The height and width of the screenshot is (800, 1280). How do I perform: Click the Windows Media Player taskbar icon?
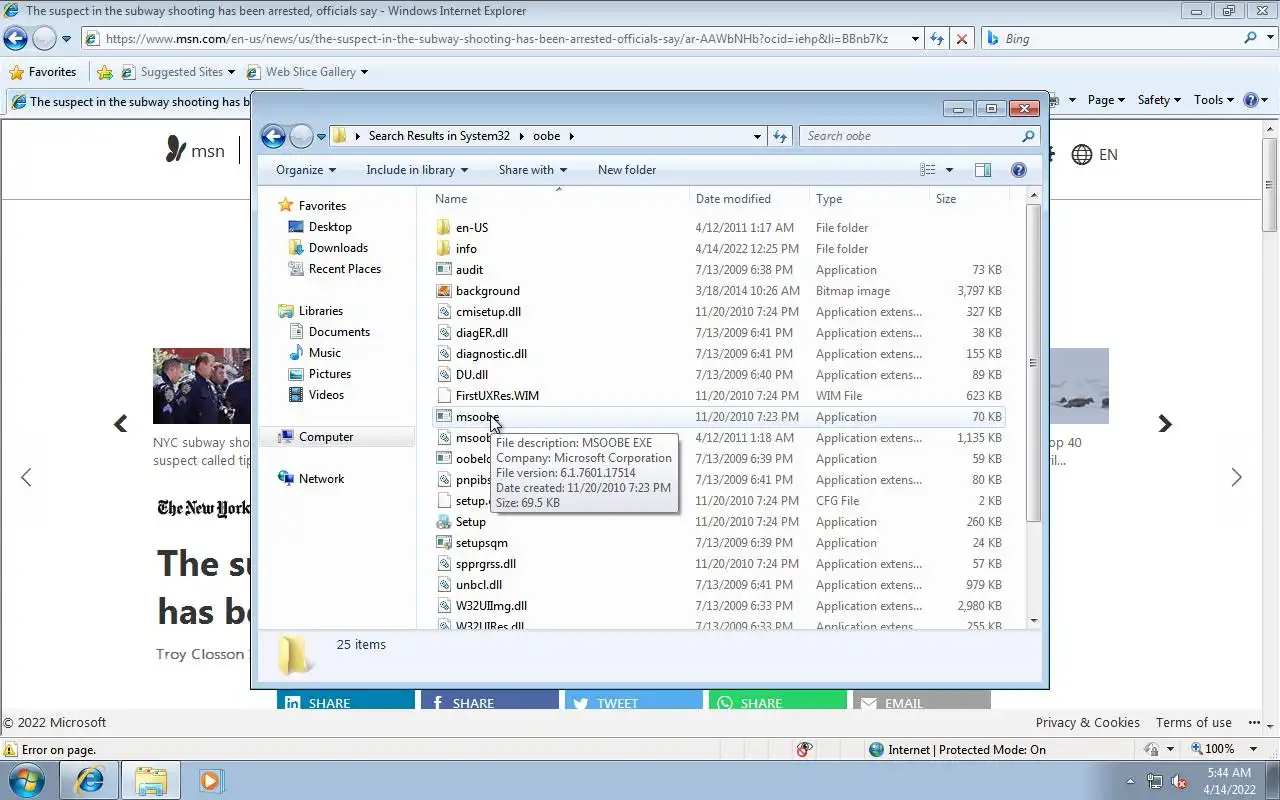[210, 780]
